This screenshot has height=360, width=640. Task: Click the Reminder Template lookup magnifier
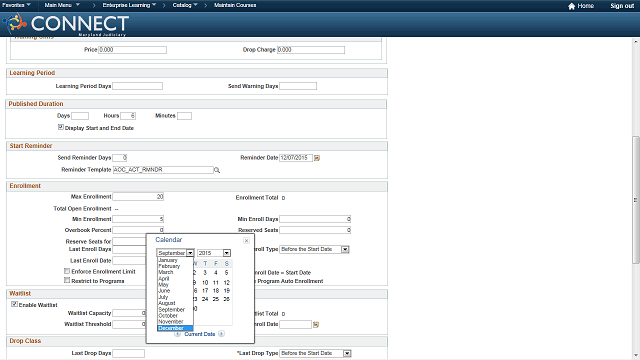pos(217,170)
